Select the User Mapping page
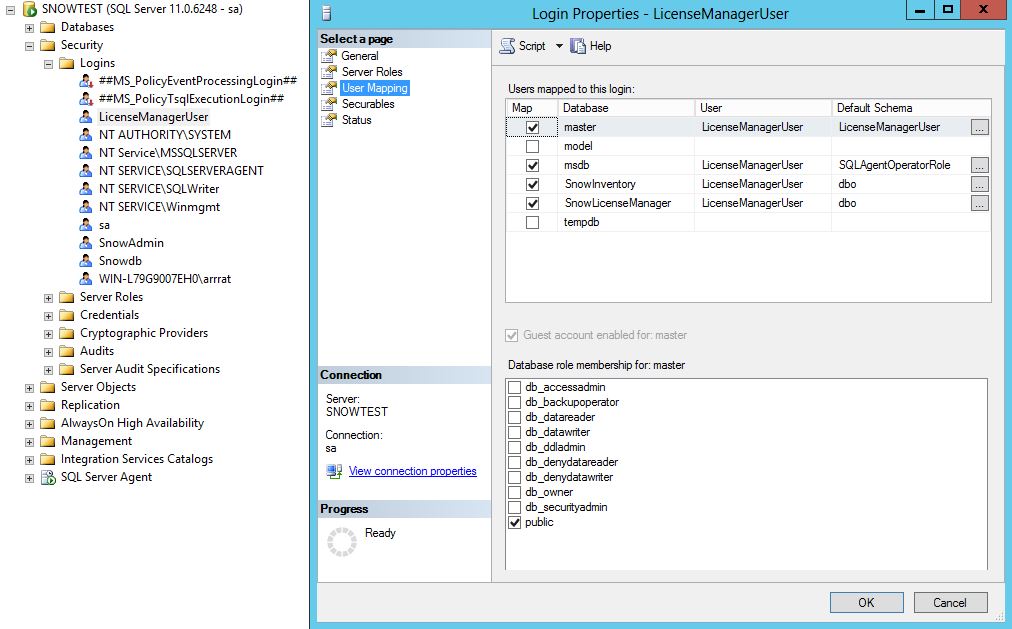The image size is (1012, 629). point(374,88)
